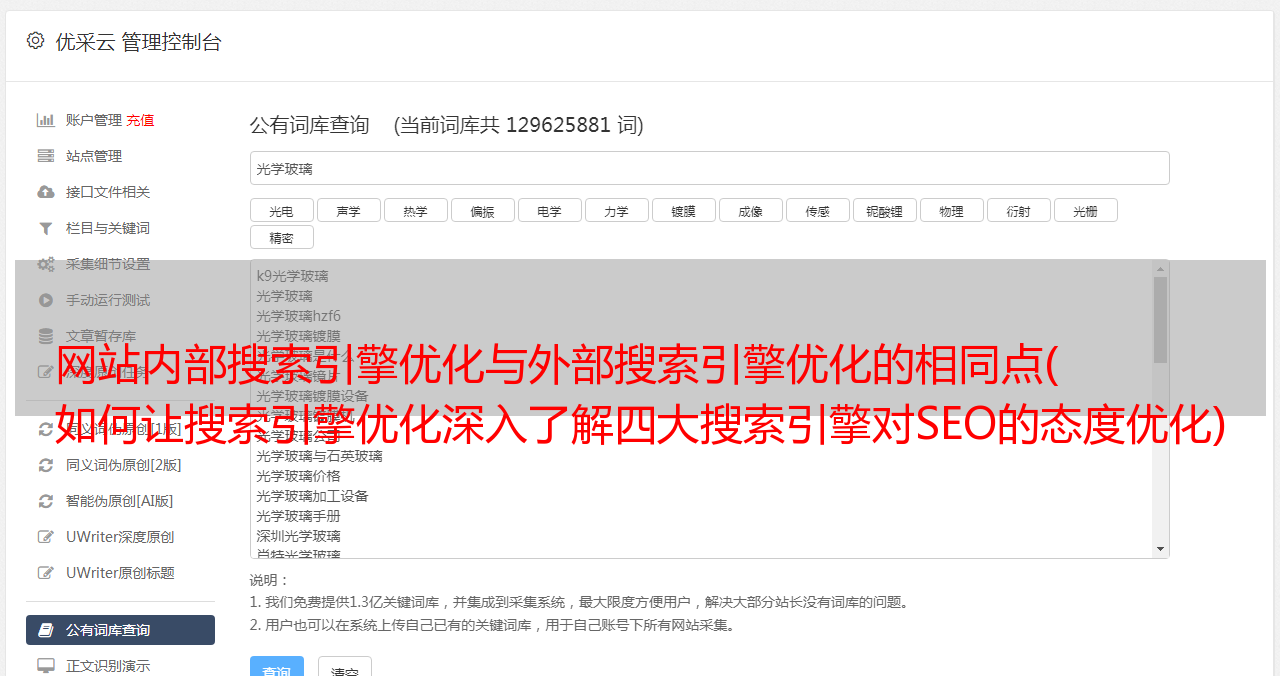The image size is (1280, 676).
Task: Select the 光电 keyword tag
Action: coord(282,210)
